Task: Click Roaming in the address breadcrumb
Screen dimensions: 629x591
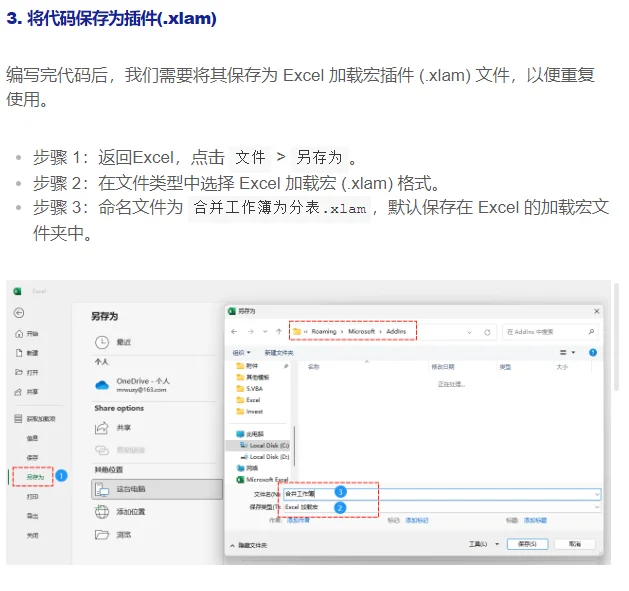Action: click(x=324, y=331)
